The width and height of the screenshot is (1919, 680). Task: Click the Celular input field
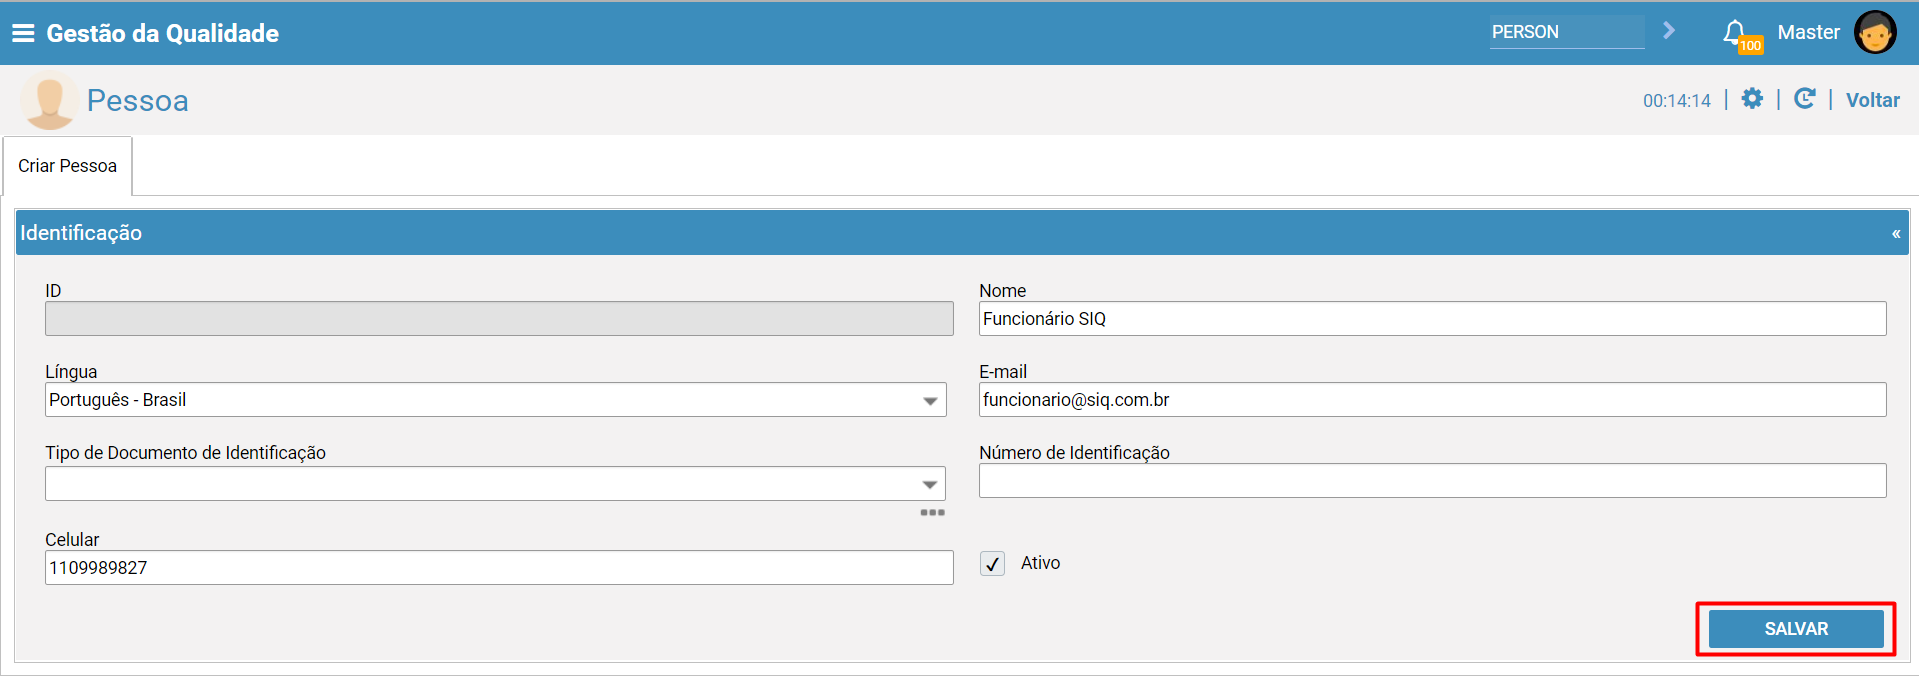point(499,568)
